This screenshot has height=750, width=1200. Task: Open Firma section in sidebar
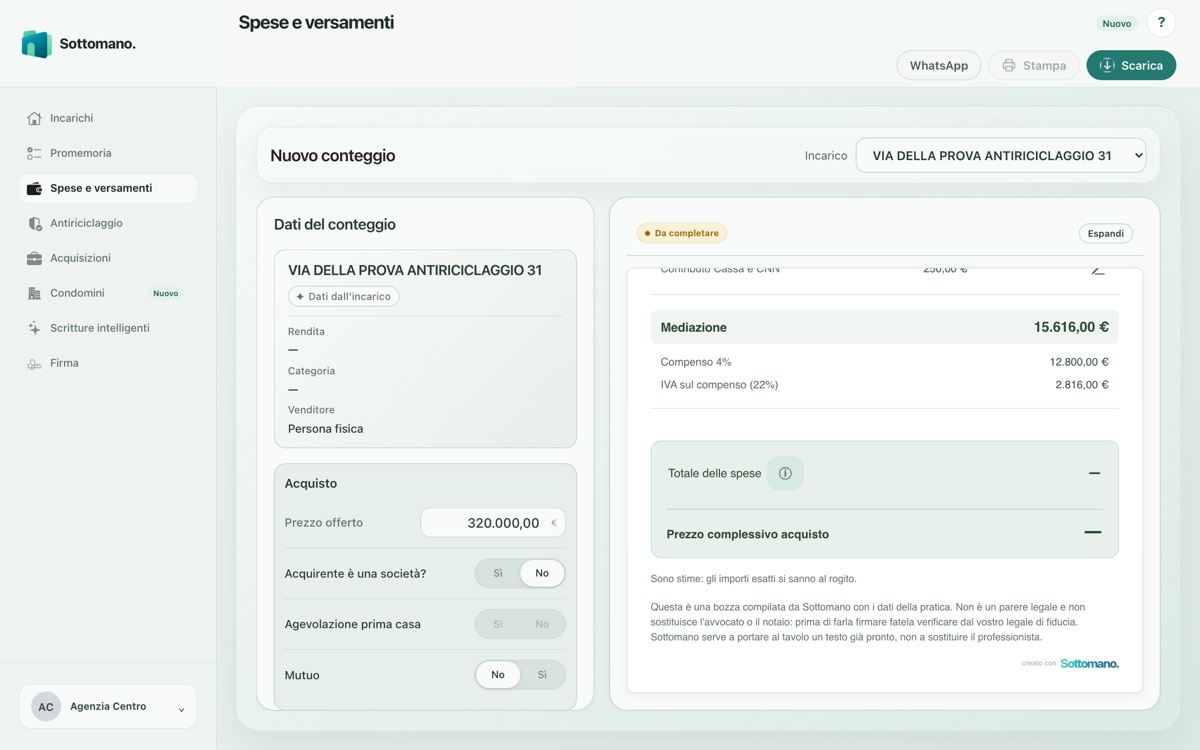click(108, 363)
